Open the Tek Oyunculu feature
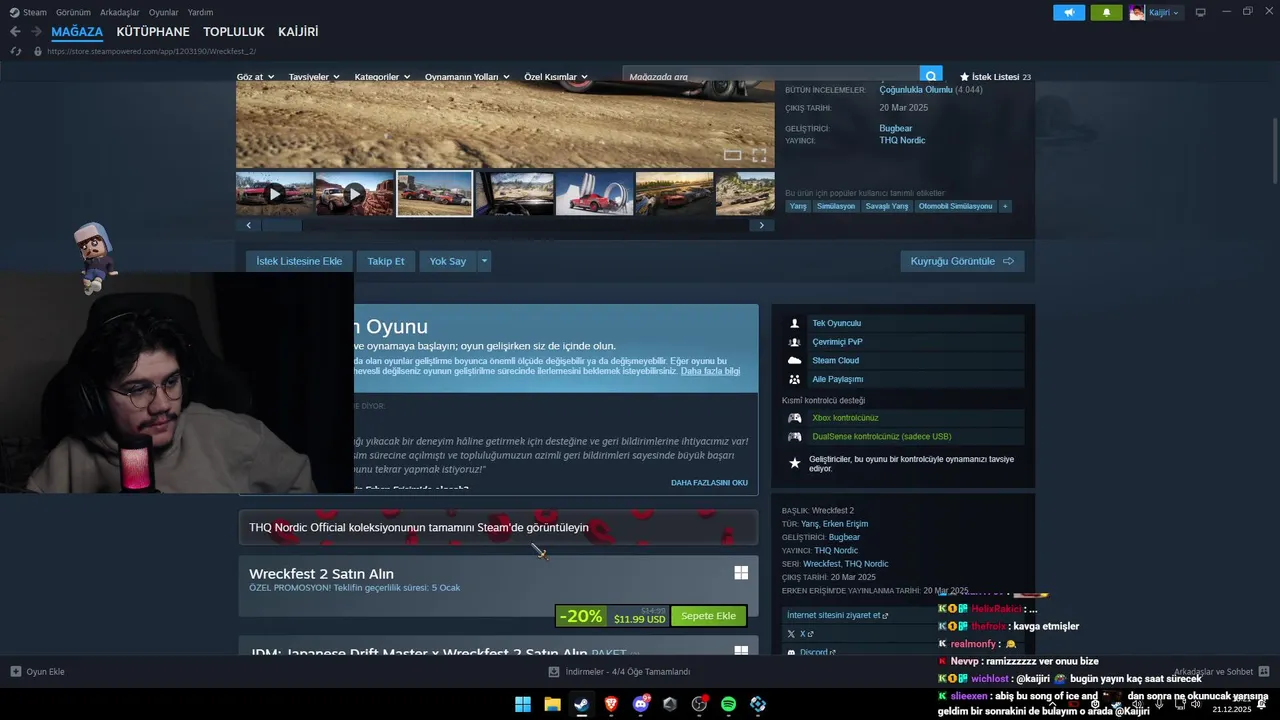The width and height of the screenshot is (1280, 720). coord(904,323)
